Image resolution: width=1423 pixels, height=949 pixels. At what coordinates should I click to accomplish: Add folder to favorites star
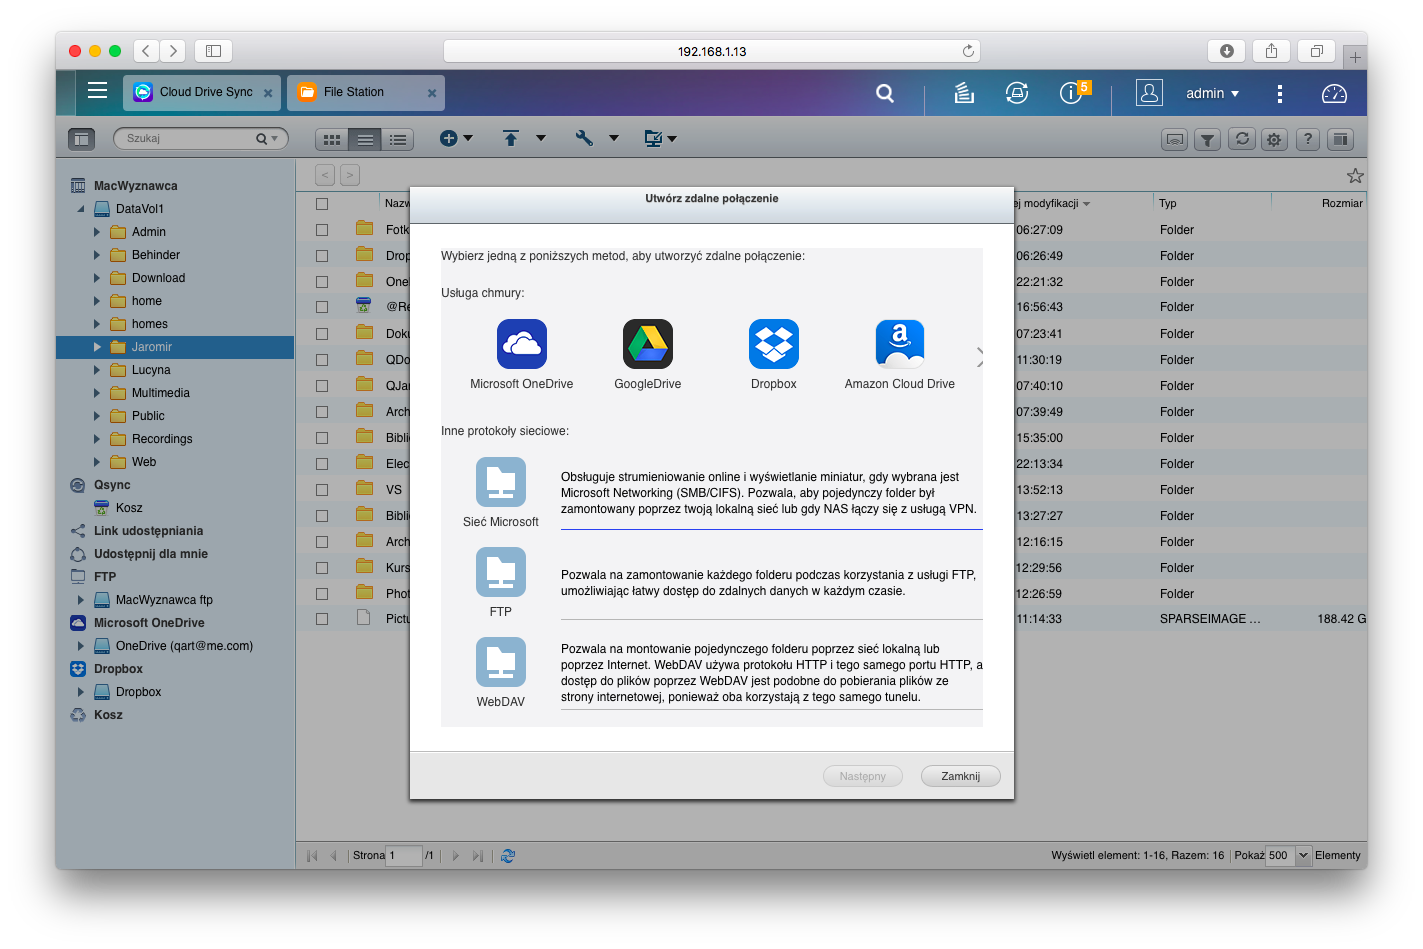point(1355,176)
